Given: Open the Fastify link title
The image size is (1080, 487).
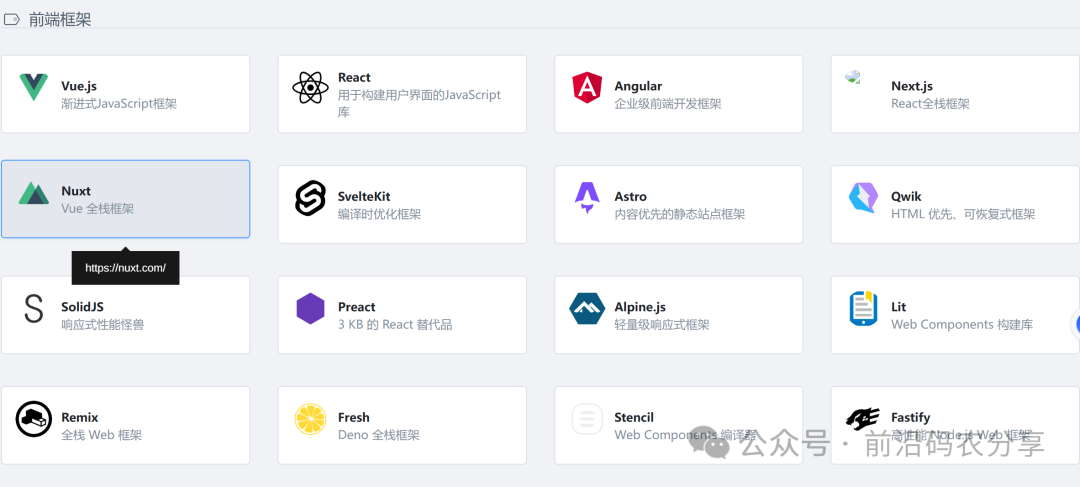Looking at the screenshot, I should tap(911, 417).
